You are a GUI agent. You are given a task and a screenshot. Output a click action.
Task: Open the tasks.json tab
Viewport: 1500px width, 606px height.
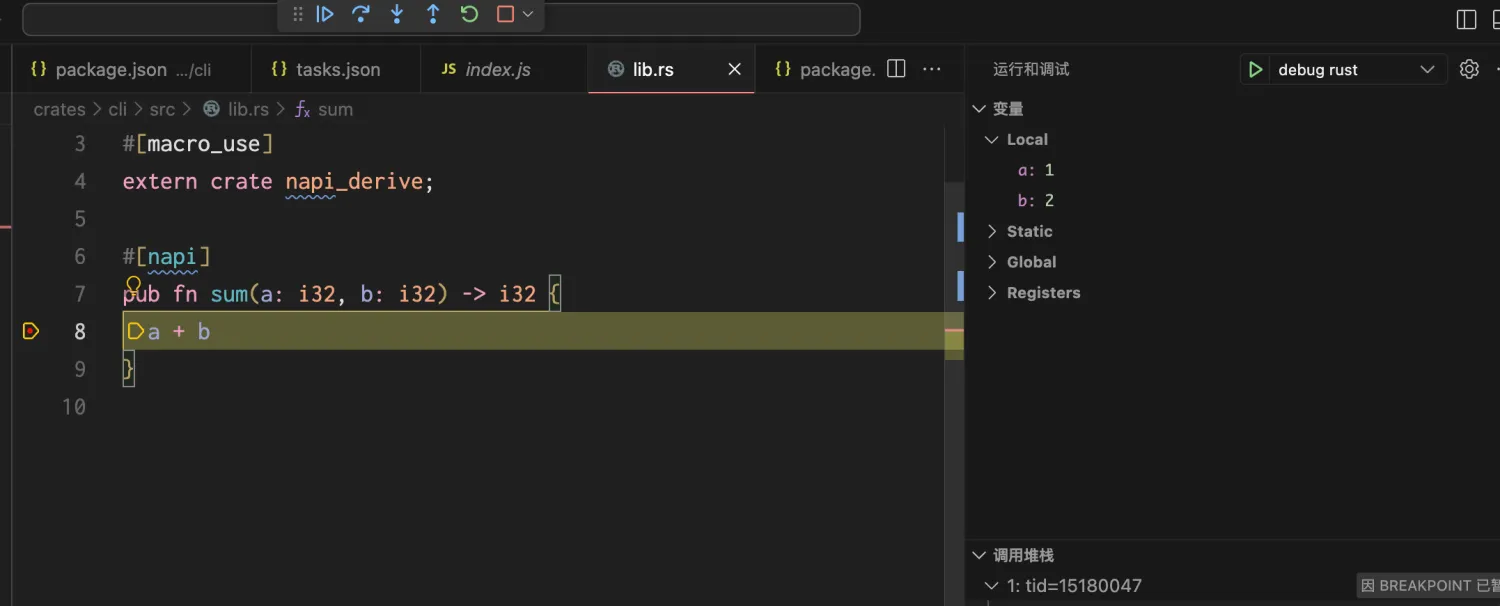pyautogui.click(x=337, y=69)
